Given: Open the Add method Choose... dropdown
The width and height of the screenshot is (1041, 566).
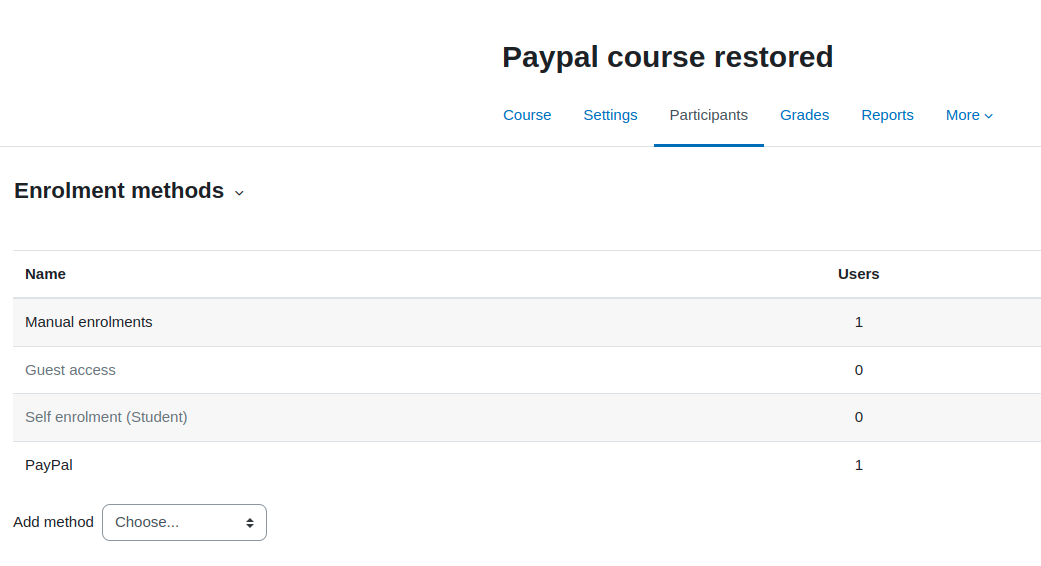Looking at the screenshot, I should 185,522.
